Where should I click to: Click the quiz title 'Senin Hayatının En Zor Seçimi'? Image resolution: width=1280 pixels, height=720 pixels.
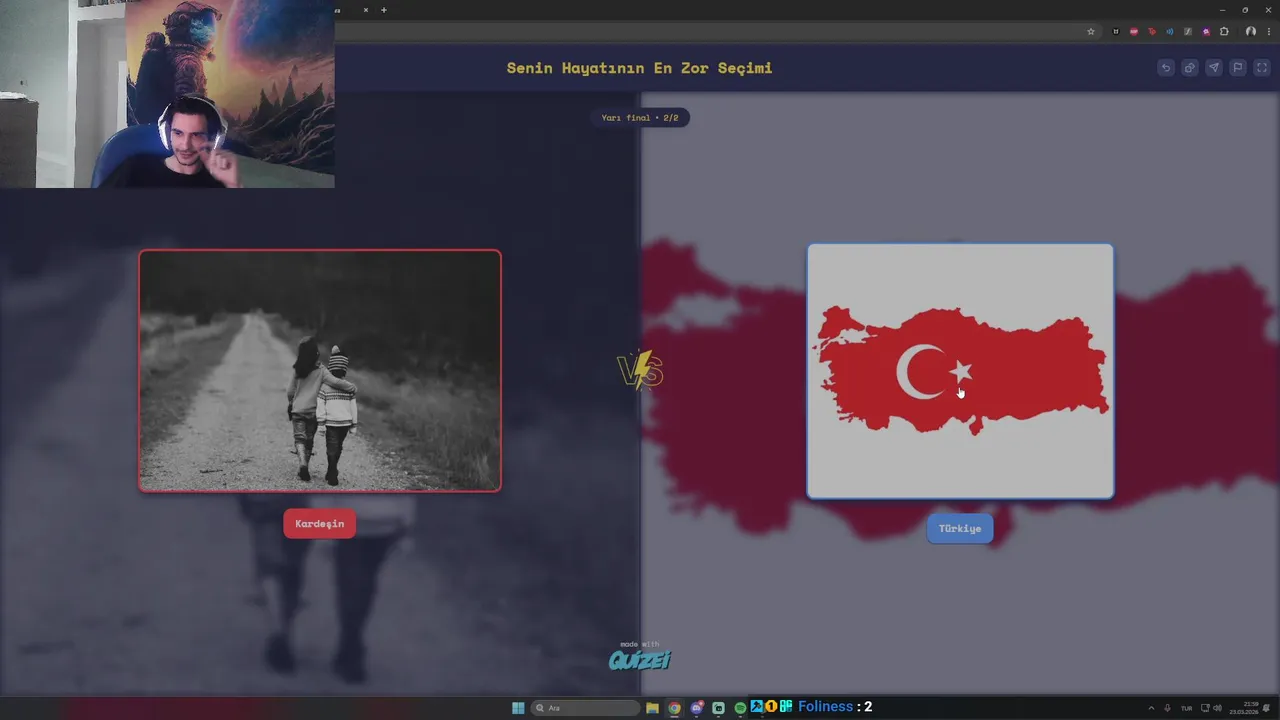tap(640, 68)
